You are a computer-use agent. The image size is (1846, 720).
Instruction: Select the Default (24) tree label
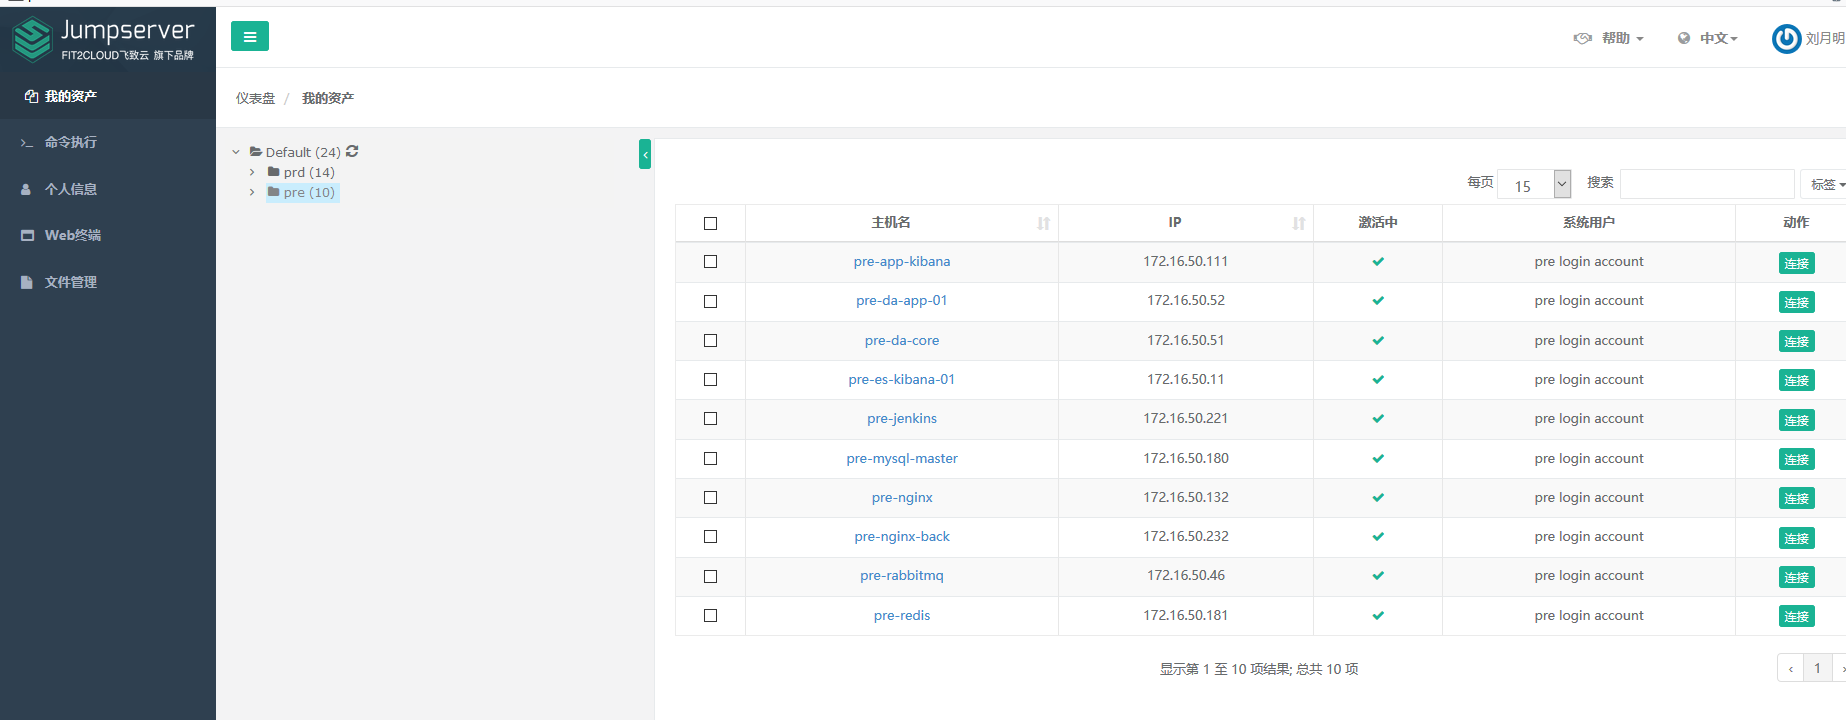[303, 152]
